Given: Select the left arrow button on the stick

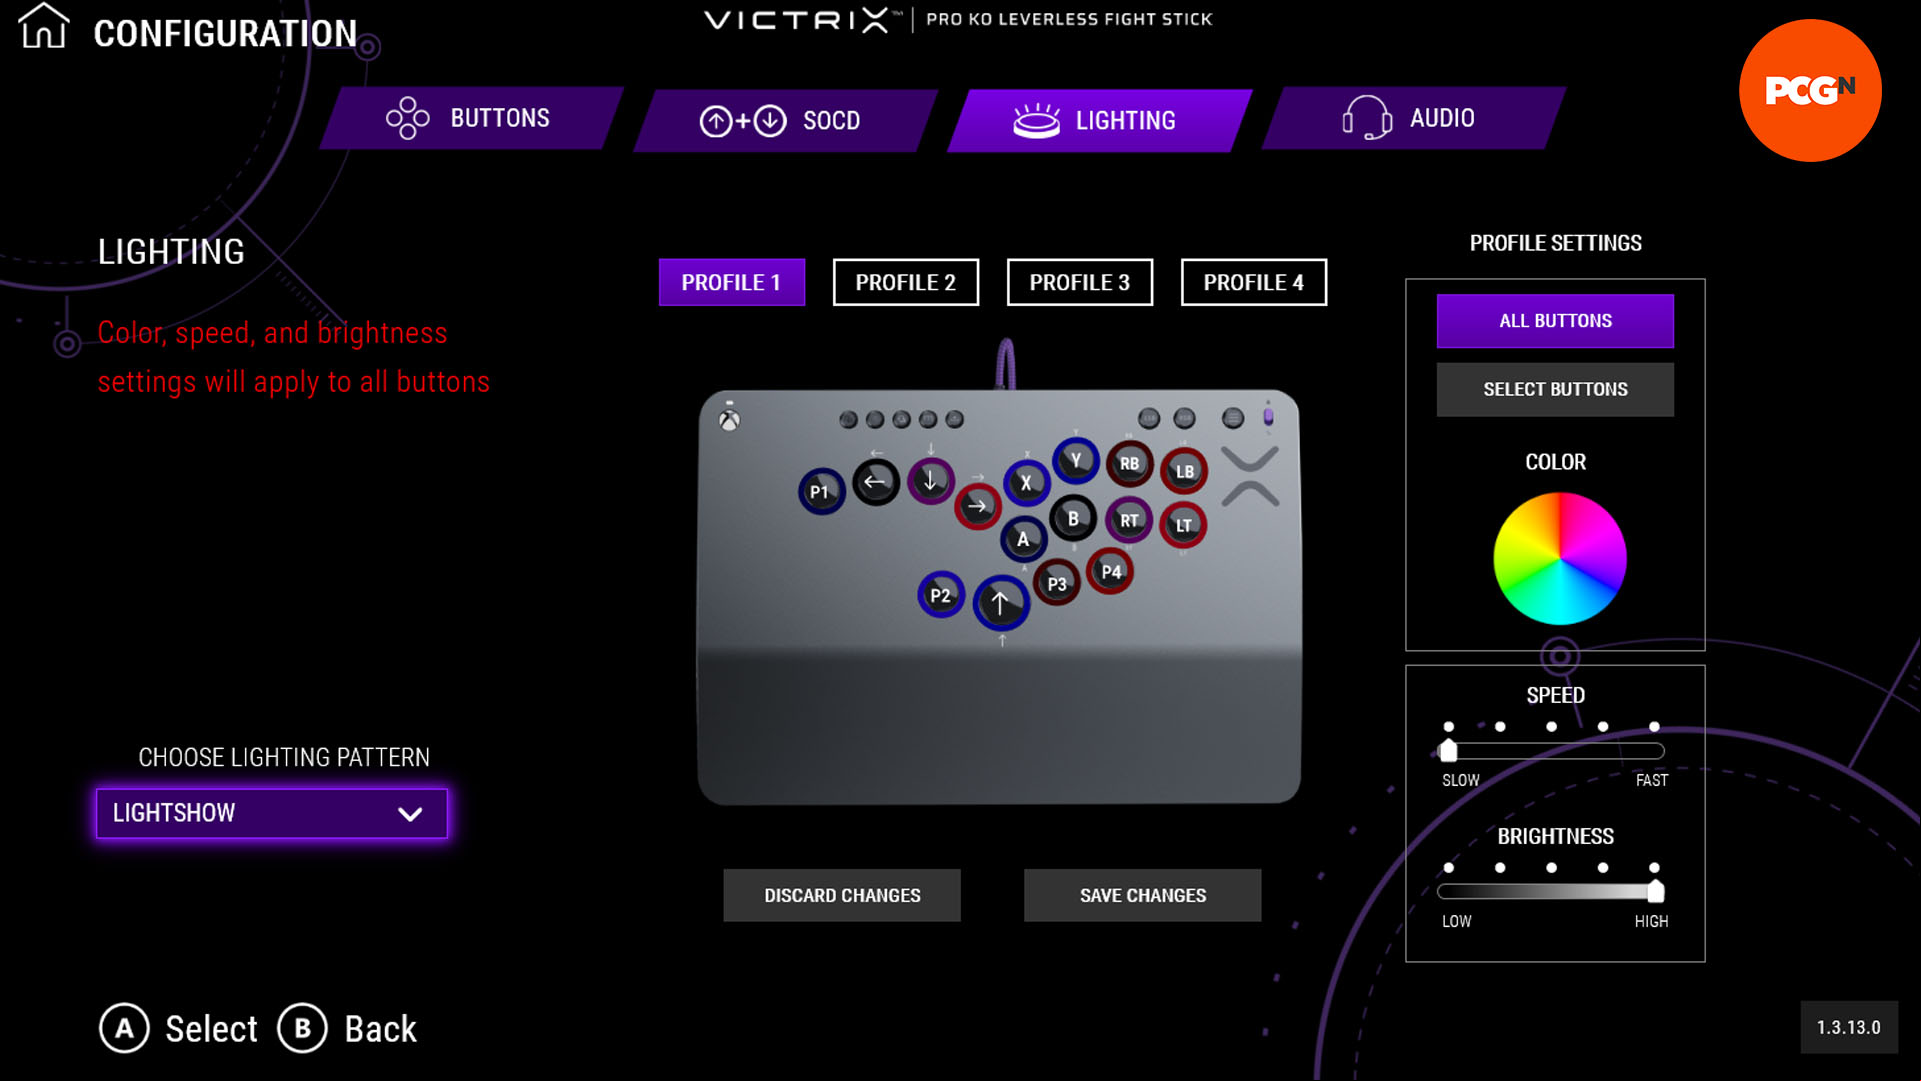Looking at the screenshot, I should click(875, 482).
